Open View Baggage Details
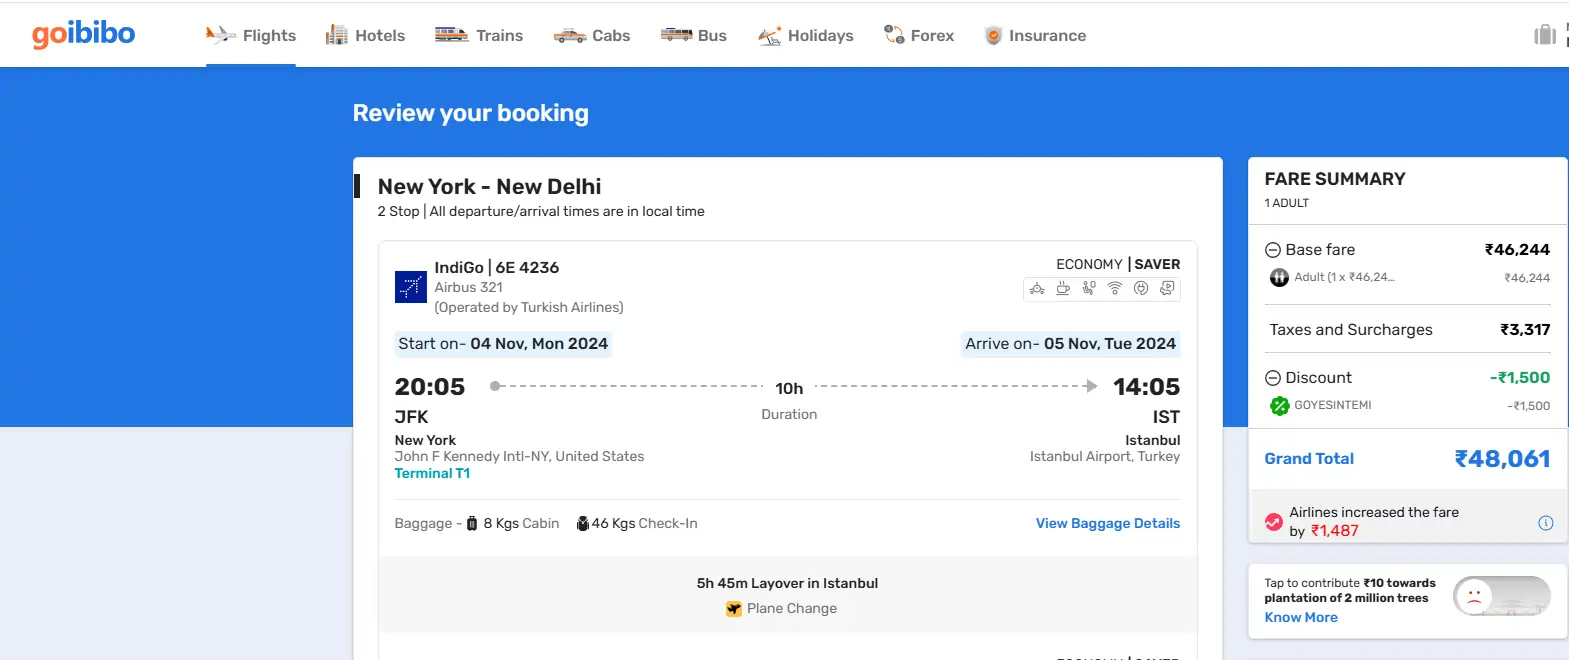Image resolution: width=1569 pixels, height=660 pixels. (1107, 522)
